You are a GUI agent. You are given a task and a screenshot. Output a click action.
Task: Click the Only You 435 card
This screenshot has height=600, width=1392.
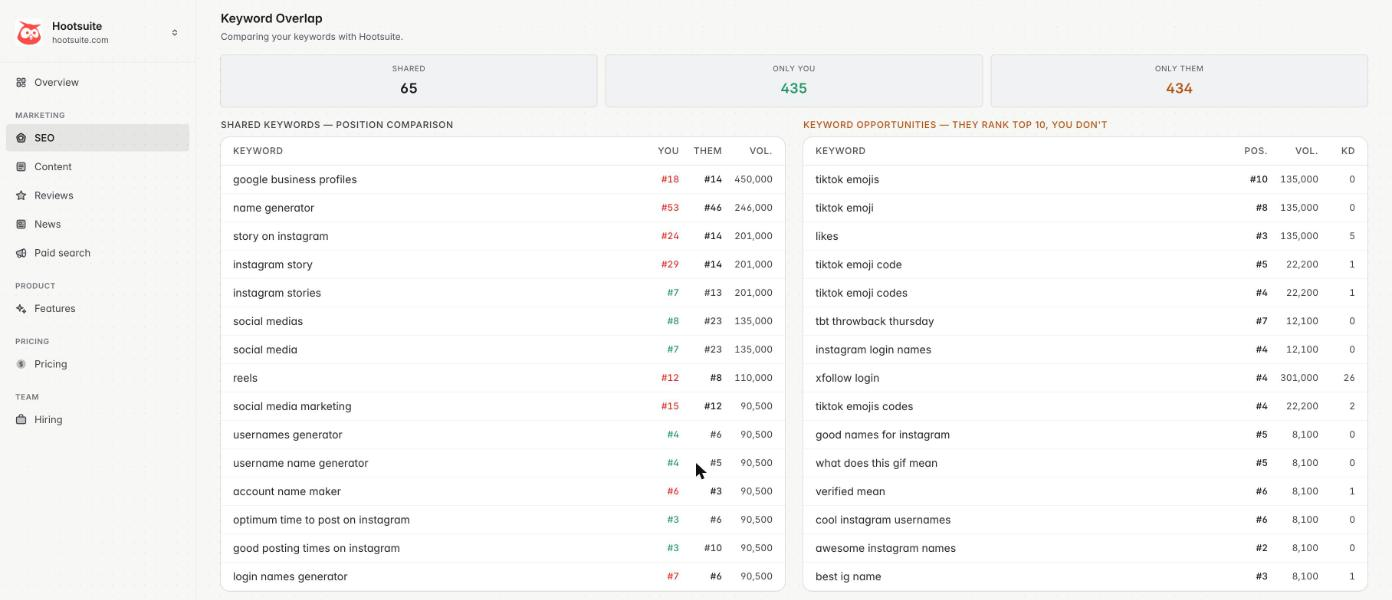(x=794, y=81)
